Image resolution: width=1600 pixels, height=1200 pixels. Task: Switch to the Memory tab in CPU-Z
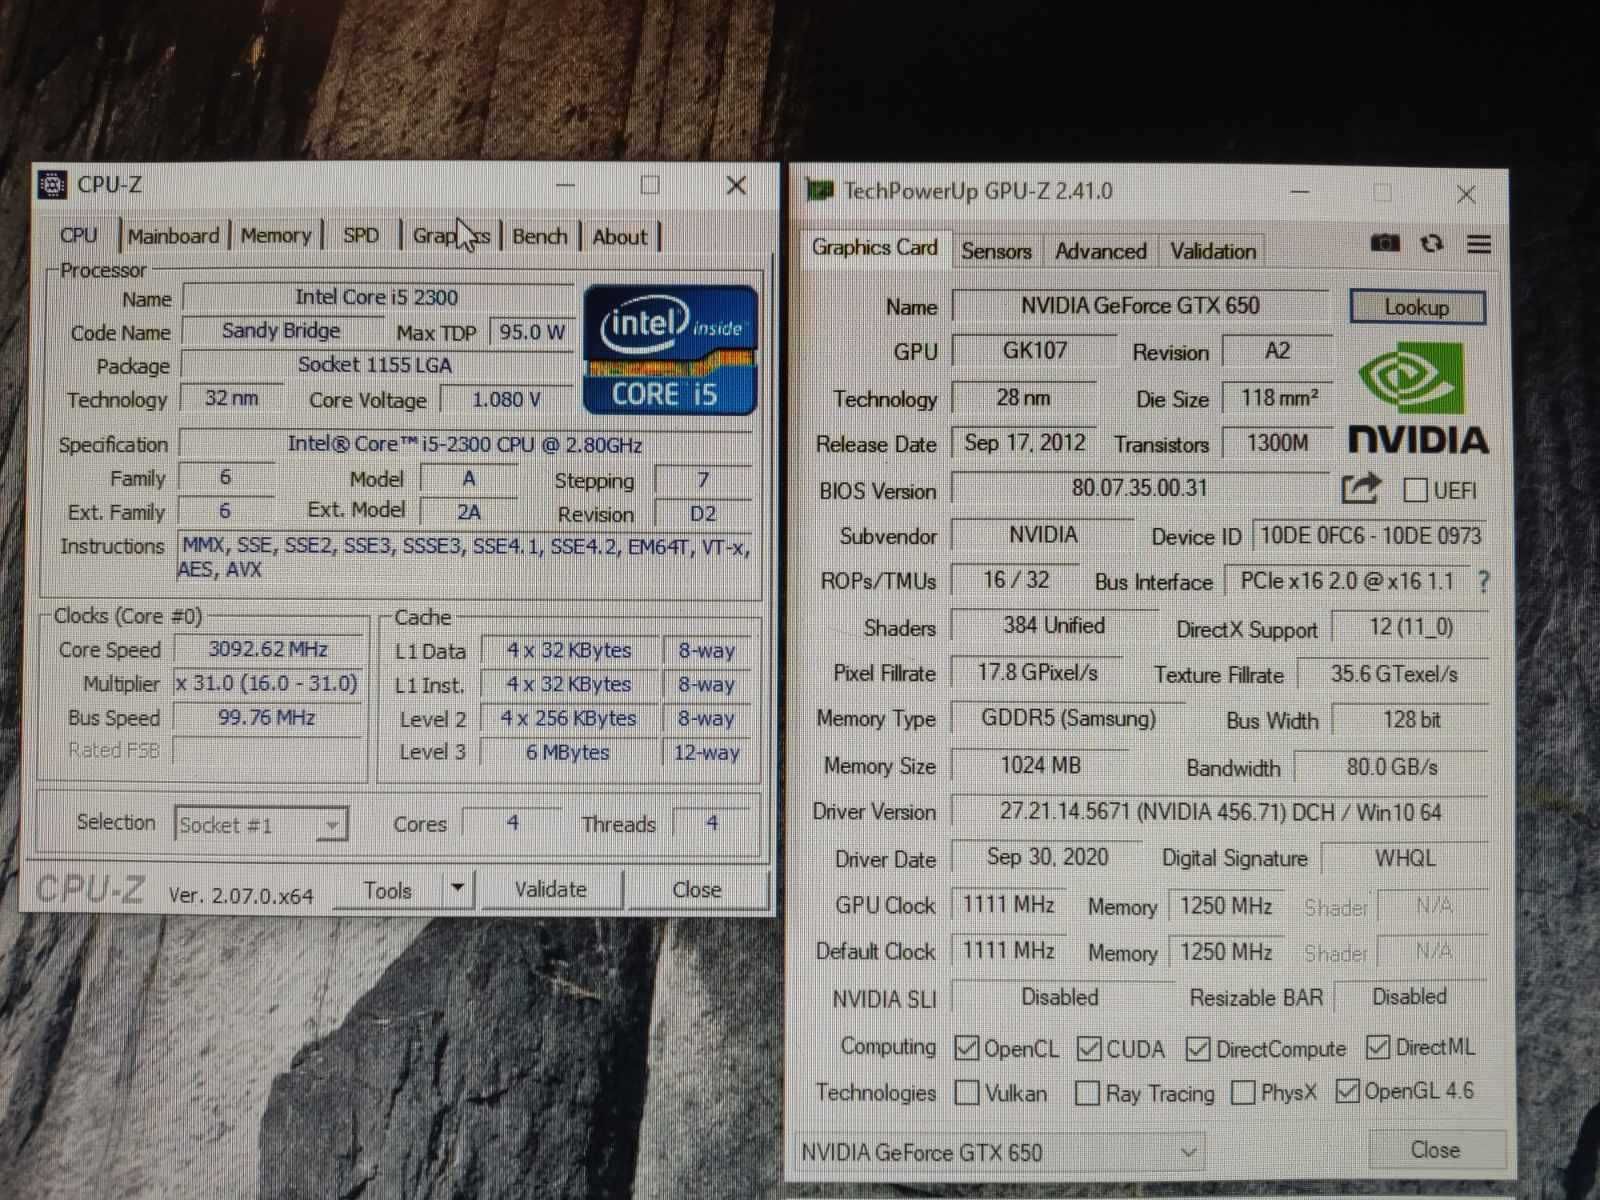276,236
